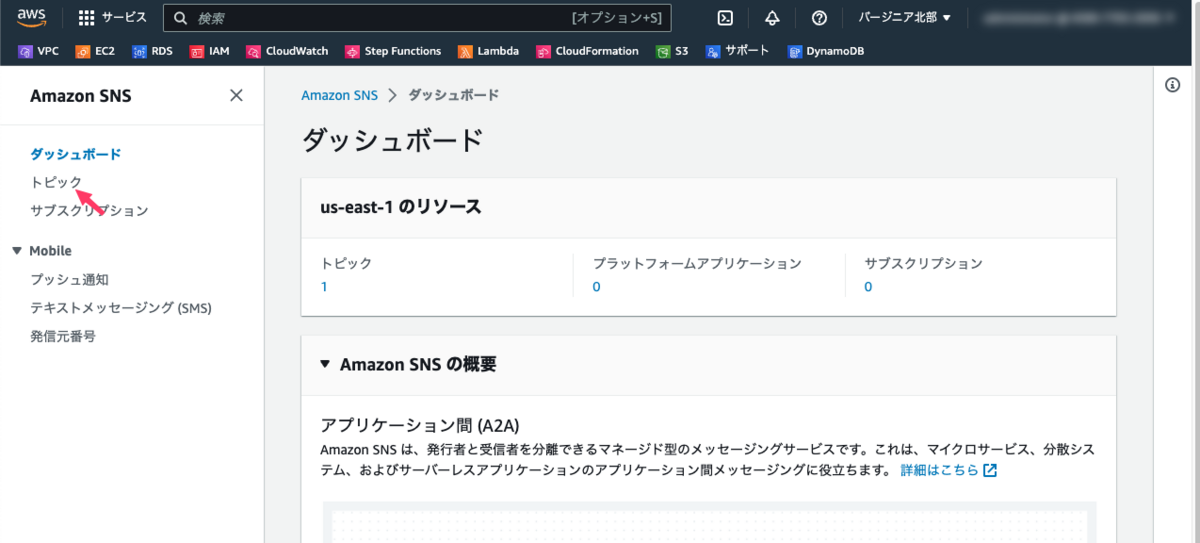Open the S3 bookmark
1200x543 pixels.
672,51
